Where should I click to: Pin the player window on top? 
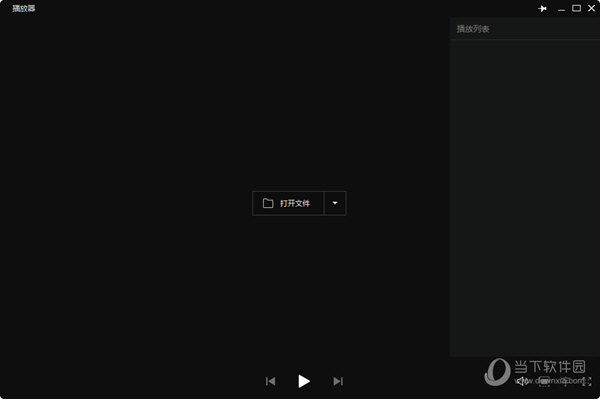(542, 8)
